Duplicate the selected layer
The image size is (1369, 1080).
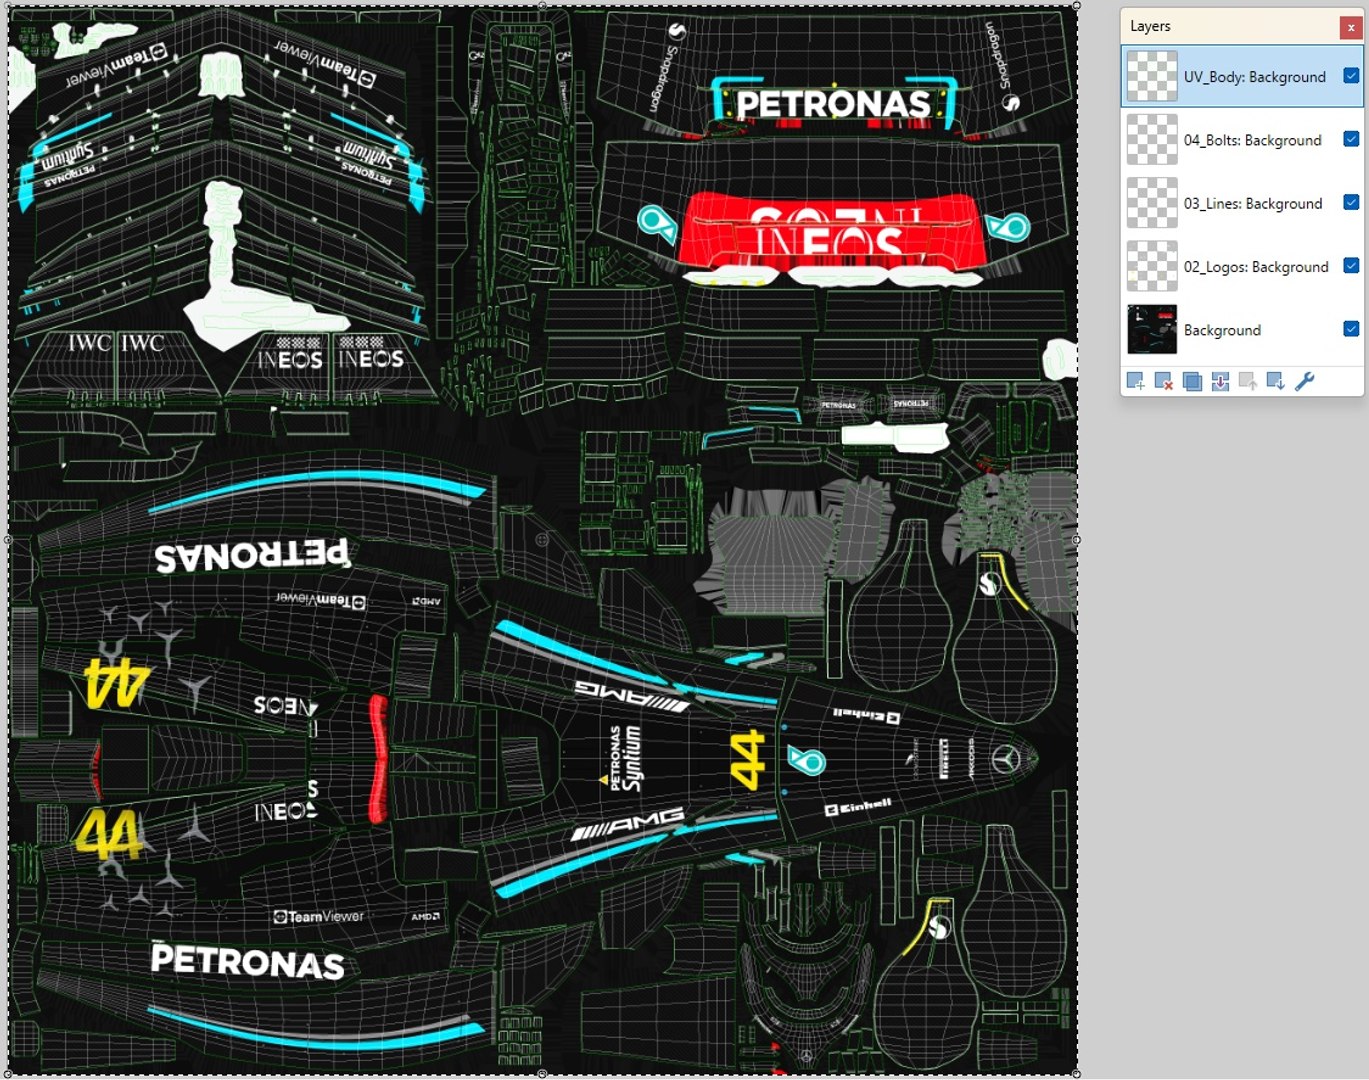(1192, 381)
